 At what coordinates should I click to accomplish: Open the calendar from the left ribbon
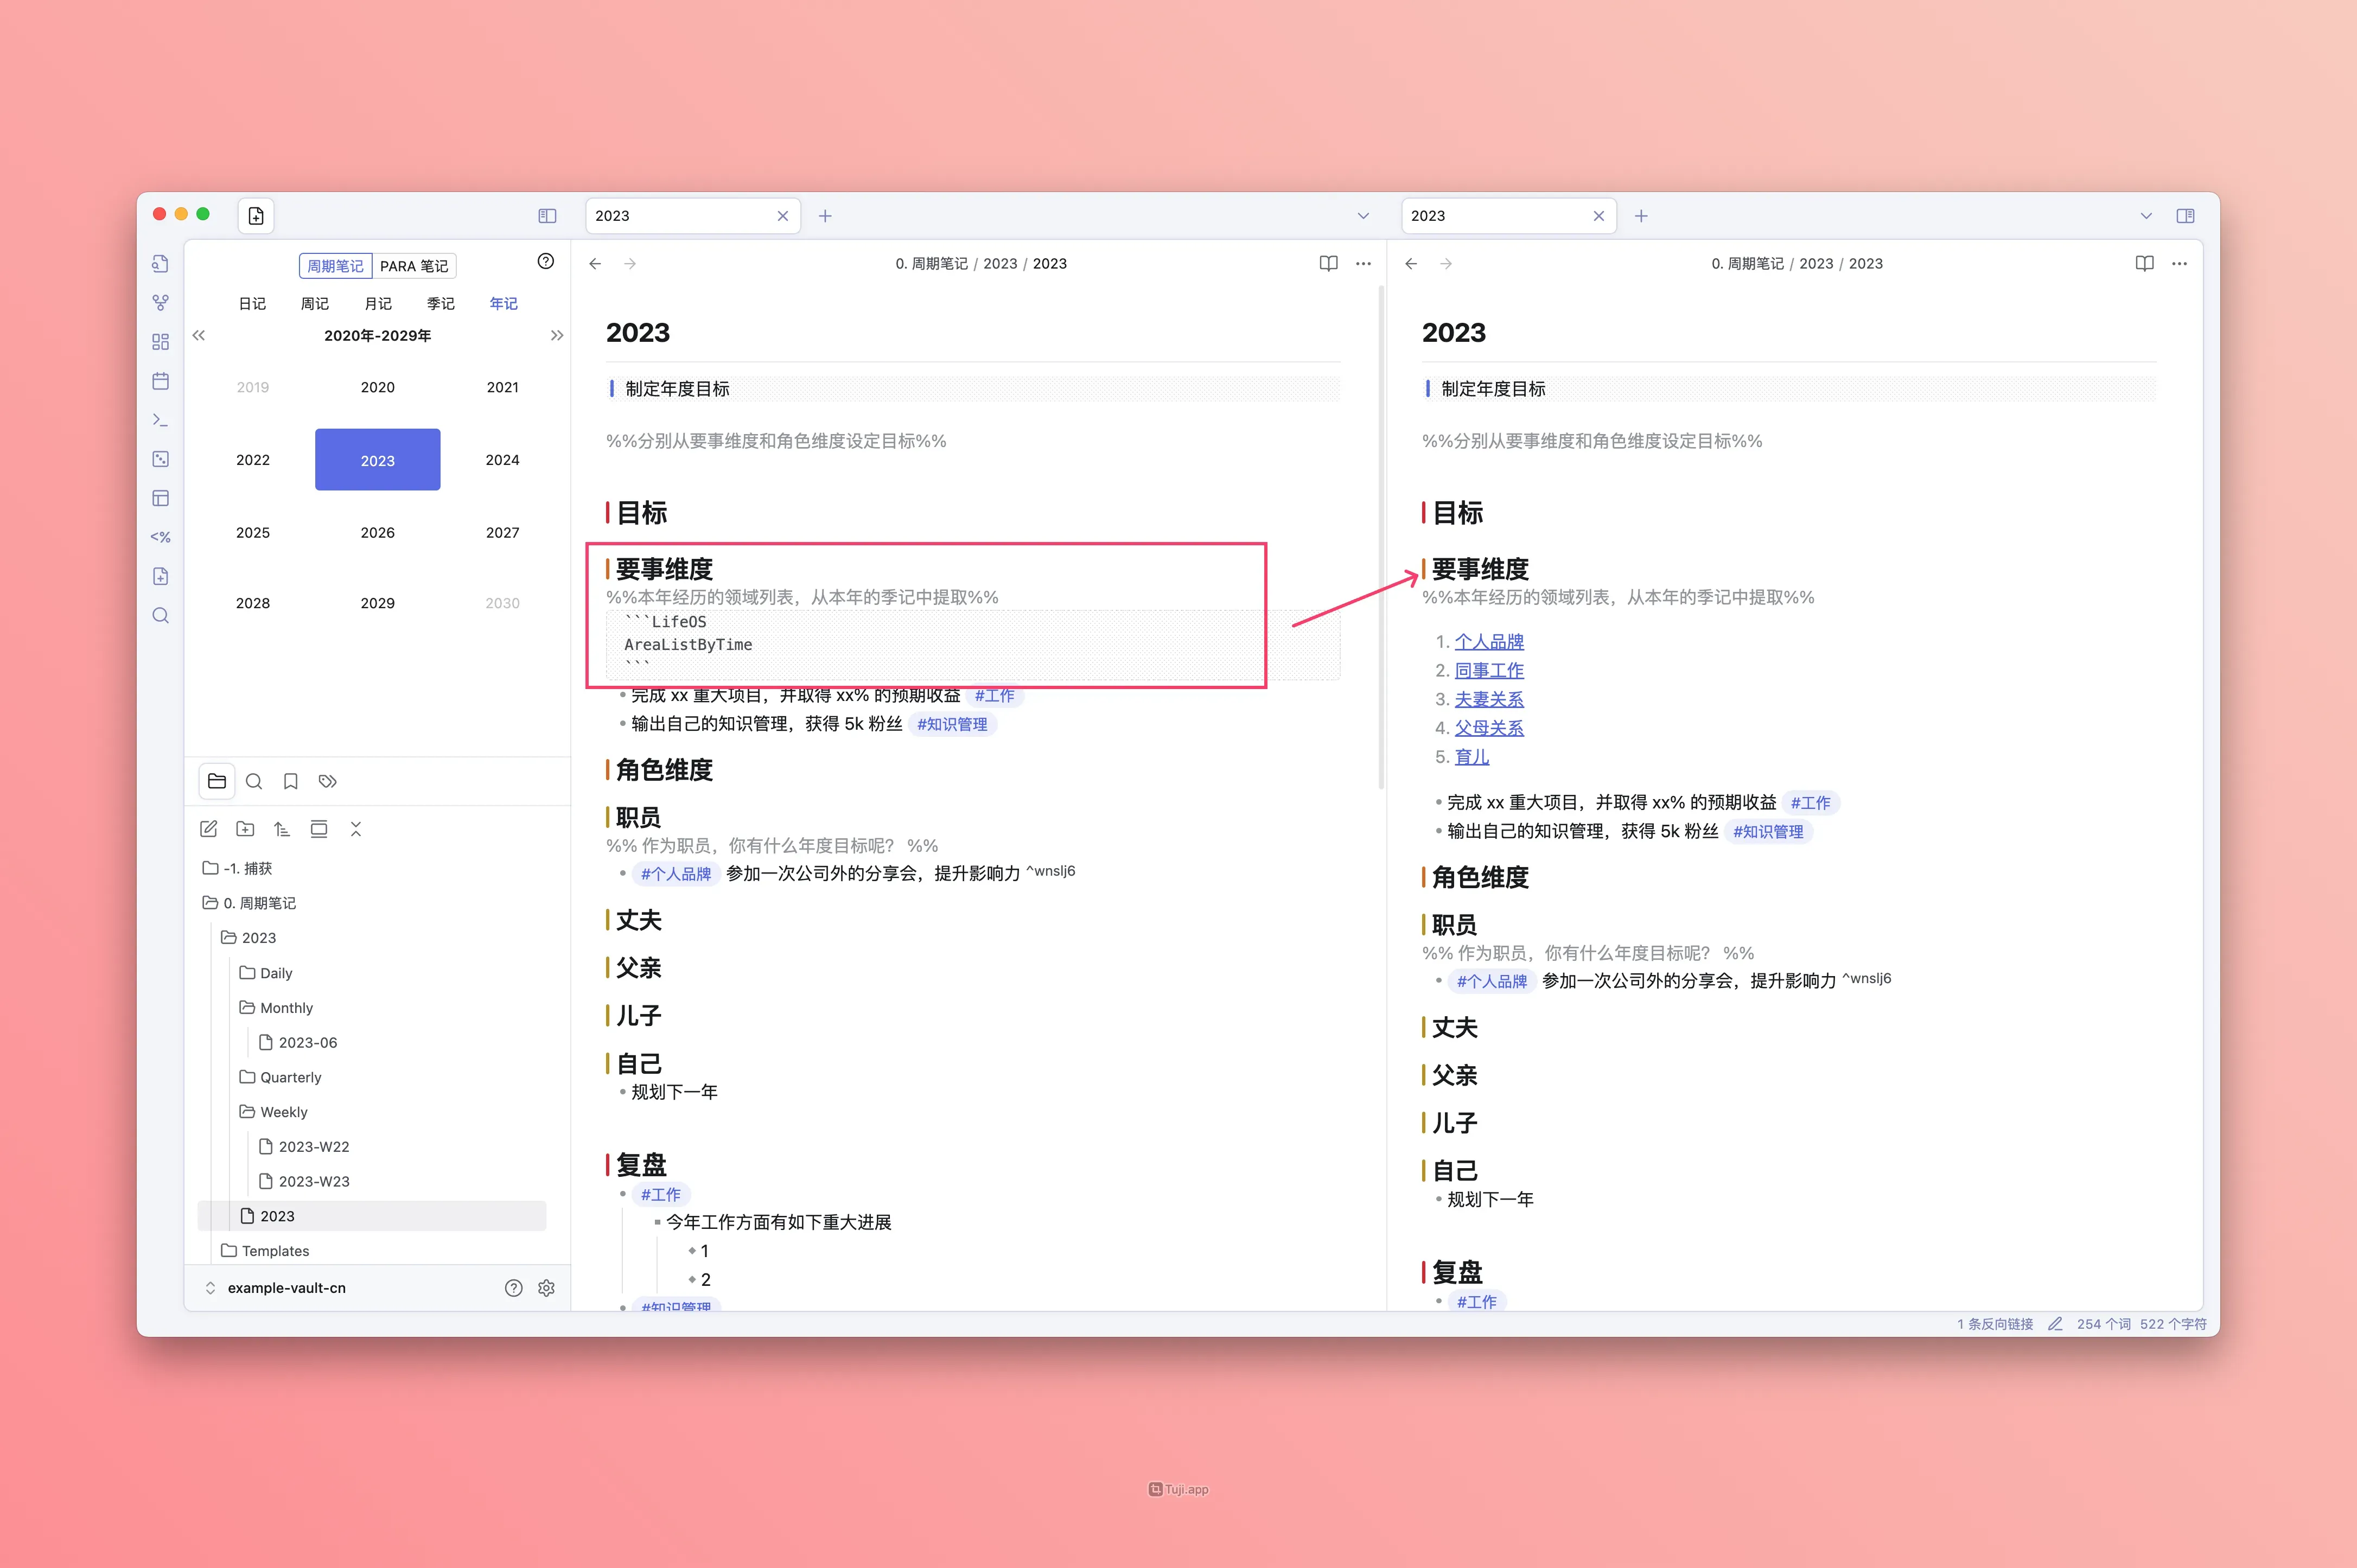click(x=160, y=381)
